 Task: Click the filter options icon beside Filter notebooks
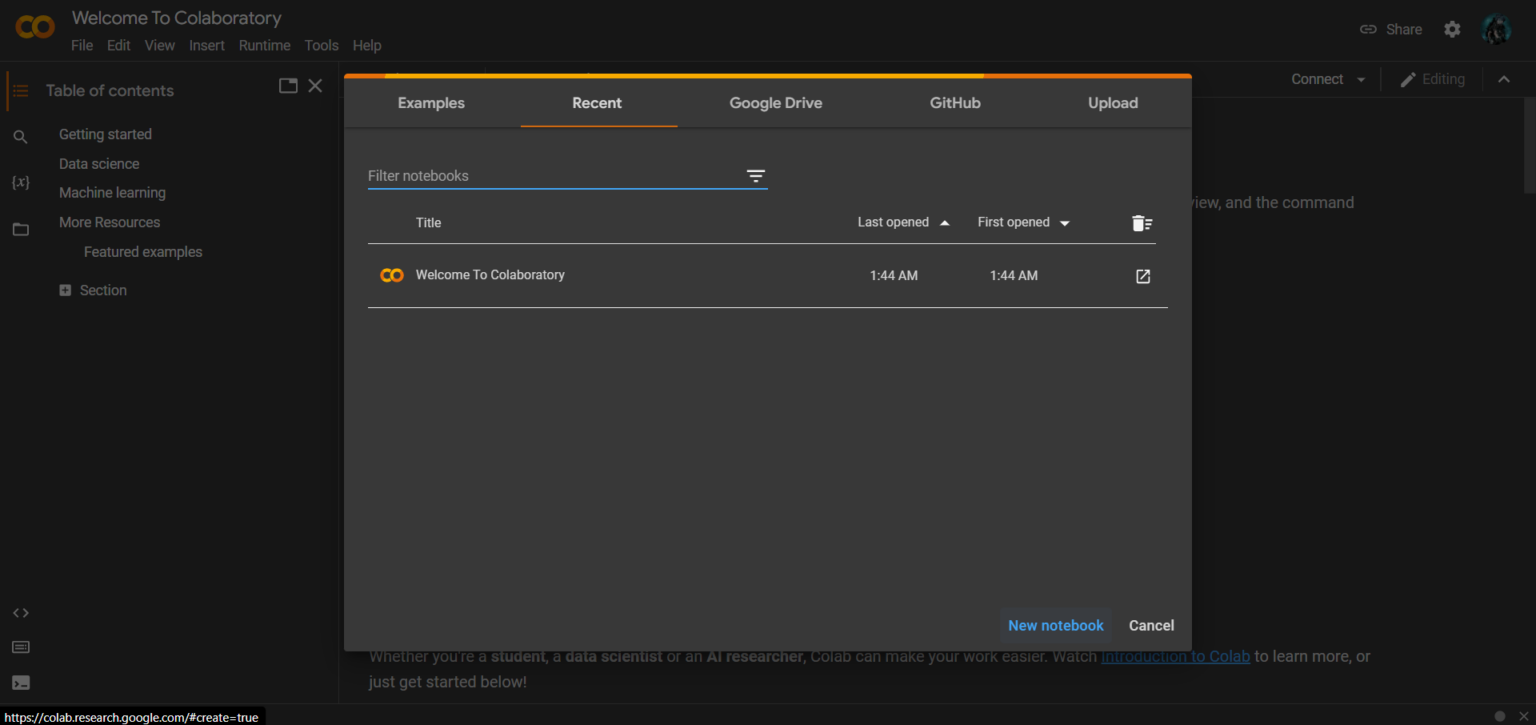point(756,176)
